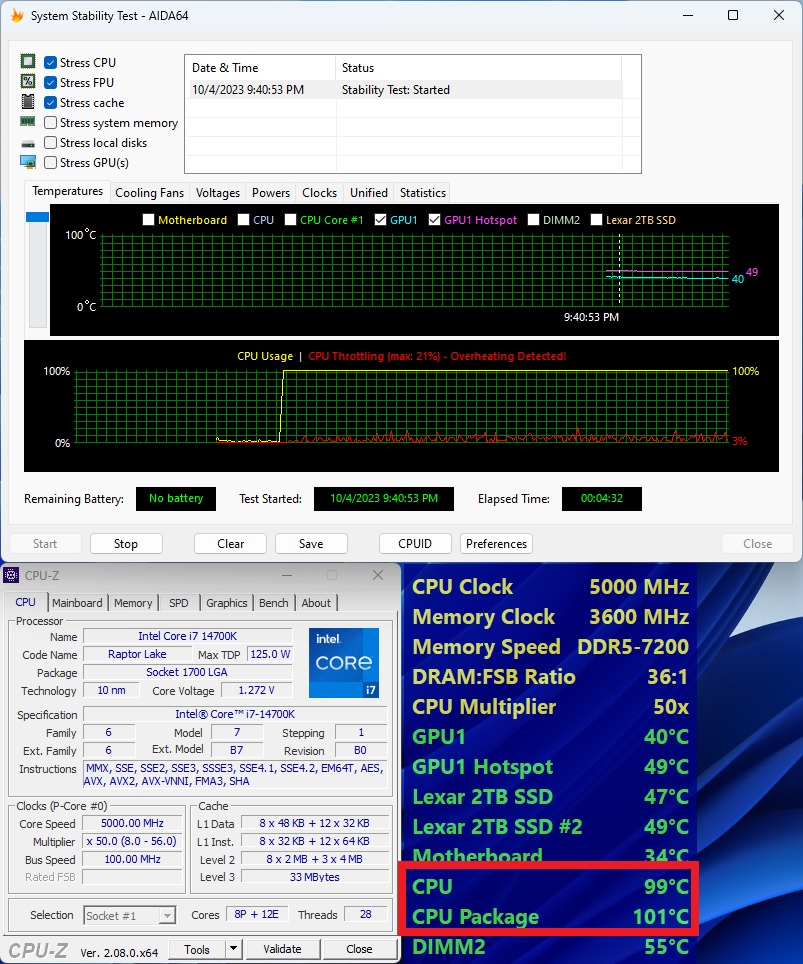Viewport: 803px width, 964px height.
Task: Click the cache chip icon beside Stress cache
Action: (28, 101)
